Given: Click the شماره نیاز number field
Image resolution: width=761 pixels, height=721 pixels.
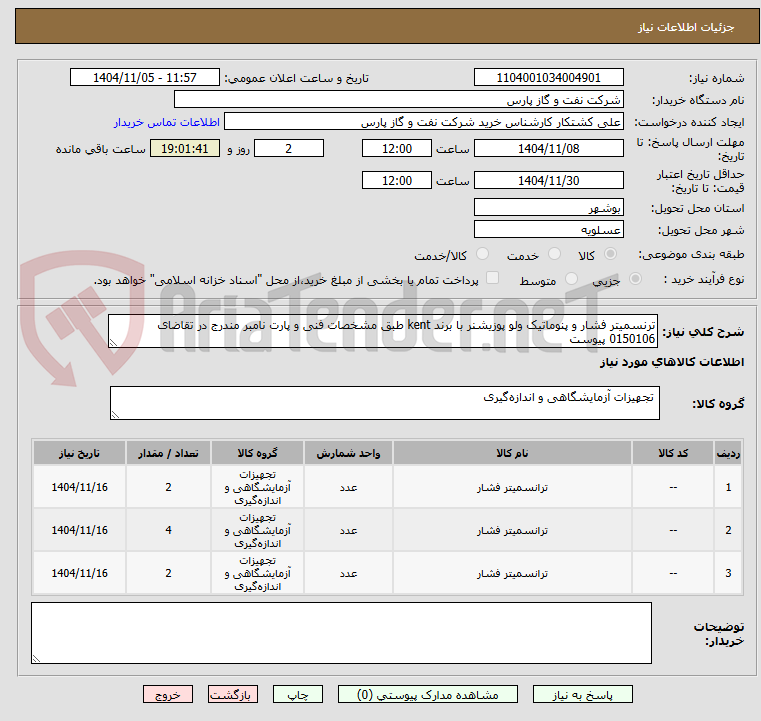Looking at the screenshot, I should point(548,77).
